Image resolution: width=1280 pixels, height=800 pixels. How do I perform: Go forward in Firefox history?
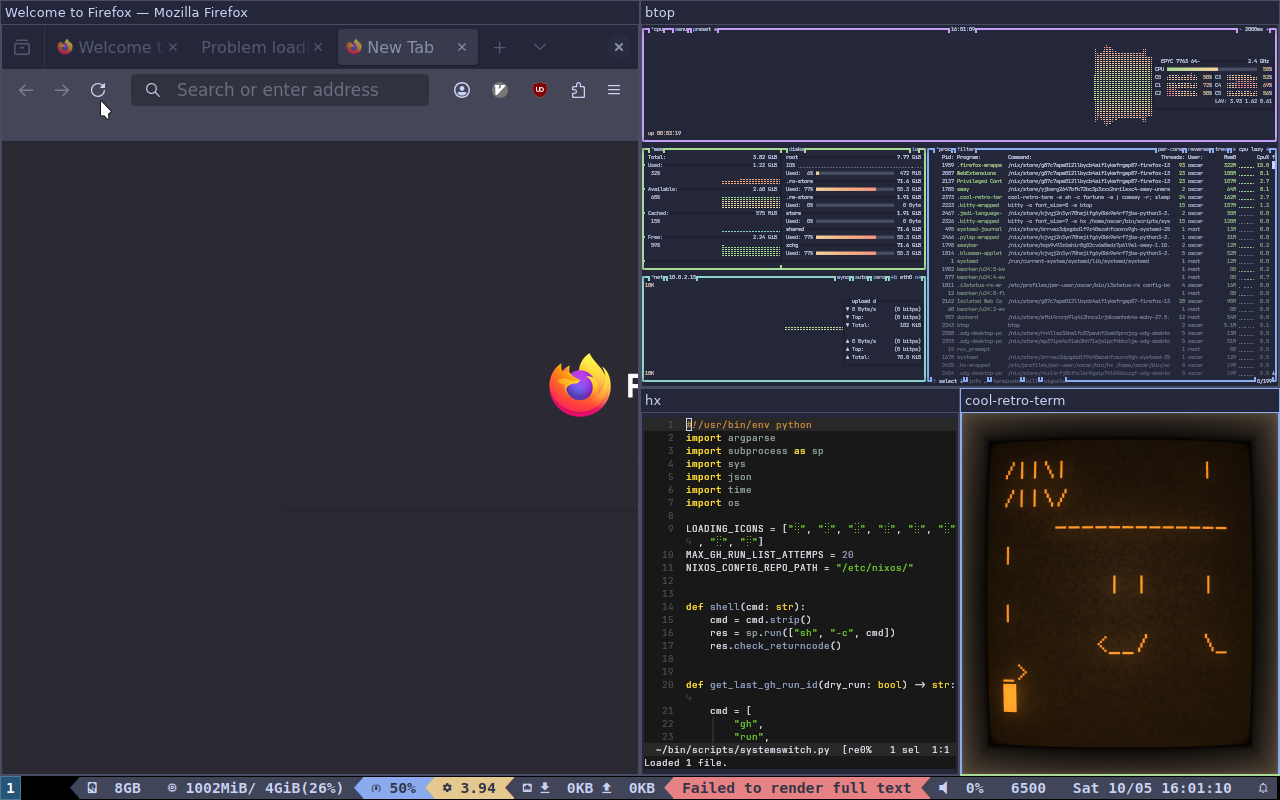[x=62, y=90]
